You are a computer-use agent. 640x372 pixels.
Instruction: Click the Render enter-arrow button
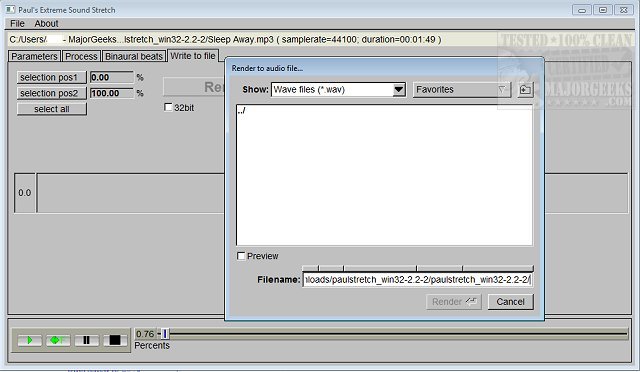454,302
